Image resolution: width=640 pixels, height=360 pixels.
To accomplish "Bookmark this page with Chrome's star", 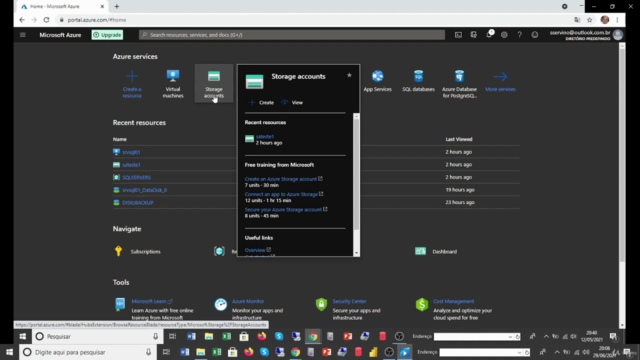I will [x=589, y=20].
